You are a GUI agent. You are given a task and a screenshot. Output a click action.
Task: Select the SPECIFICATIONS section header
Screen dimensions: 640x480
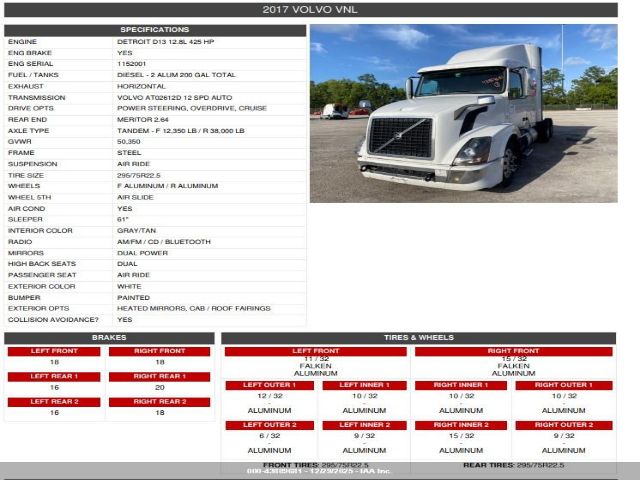click(x=154, y=30)
